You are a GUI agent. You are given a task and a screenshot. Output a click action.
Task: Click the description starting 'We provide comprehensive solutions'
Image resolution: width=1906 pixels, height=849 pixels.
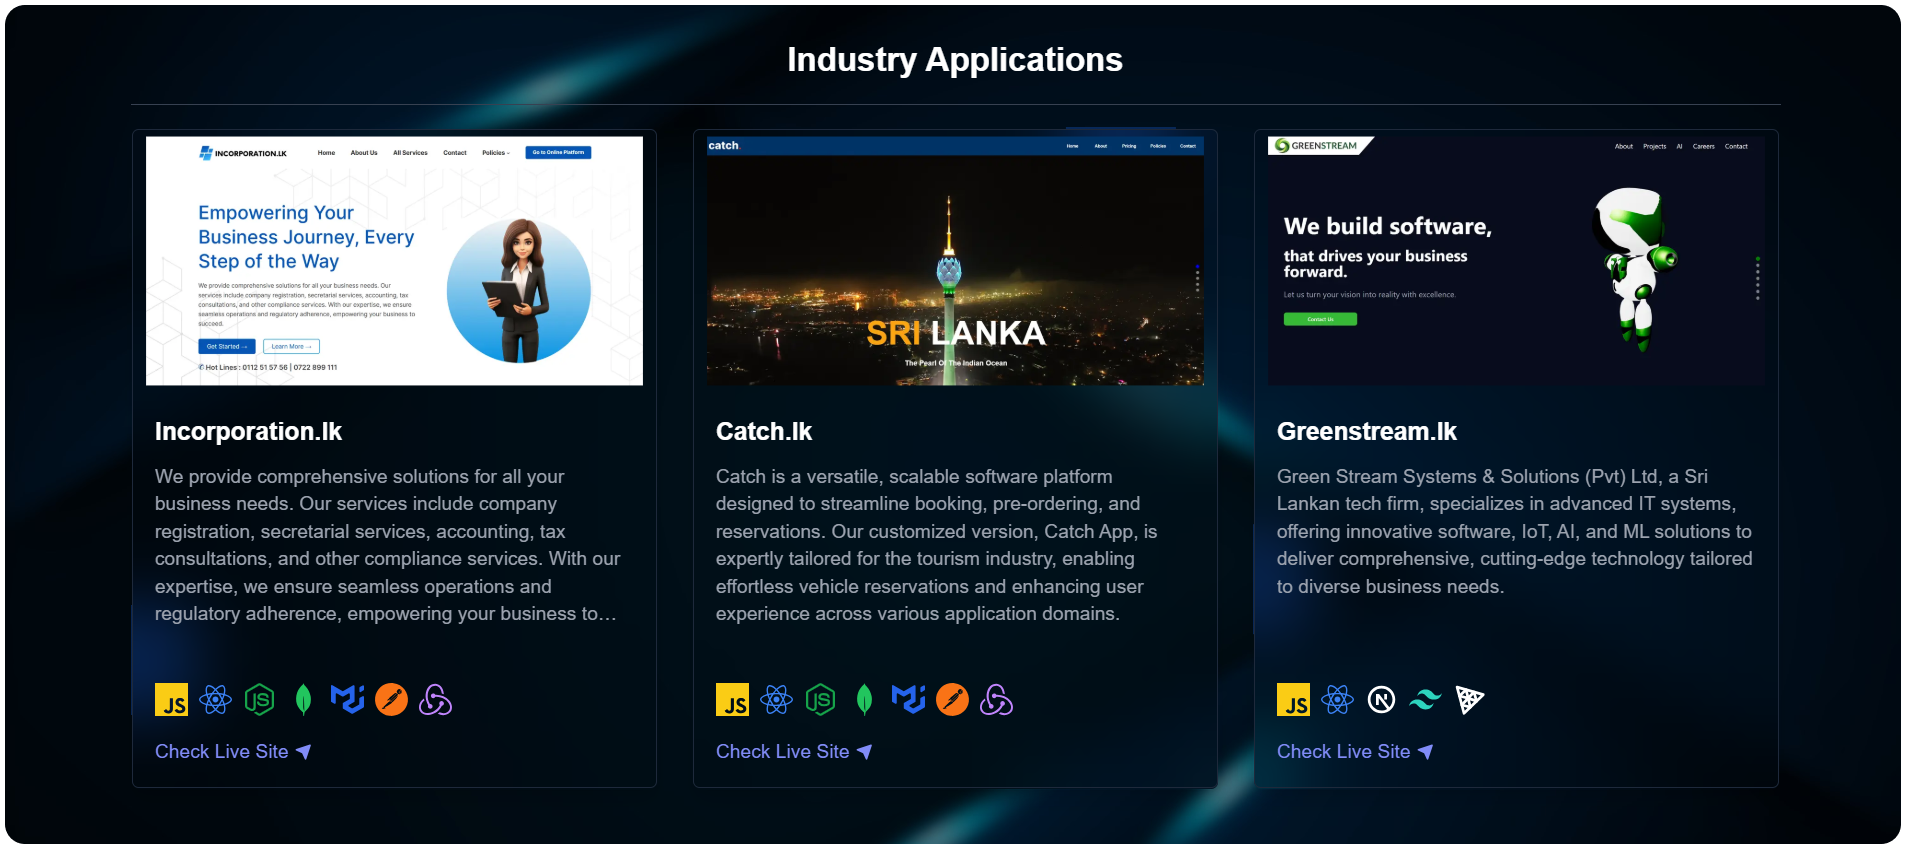[389, 545]
